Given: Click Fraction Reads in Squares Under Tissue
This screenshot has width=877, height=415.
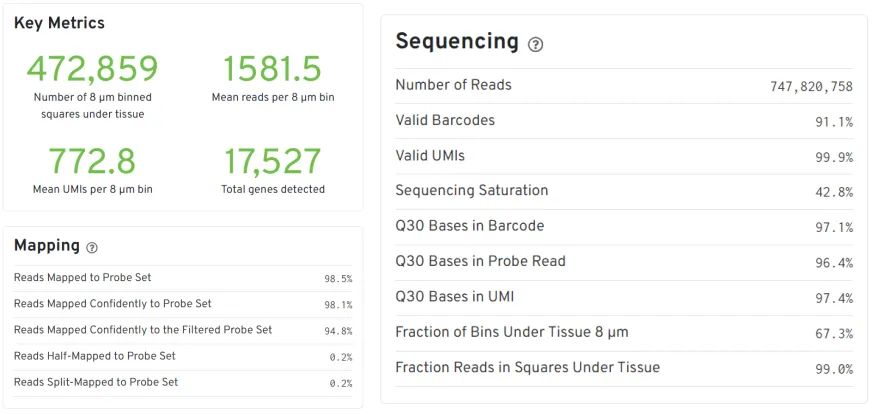Looking at the screenshot, I should (x=527, y=367).
